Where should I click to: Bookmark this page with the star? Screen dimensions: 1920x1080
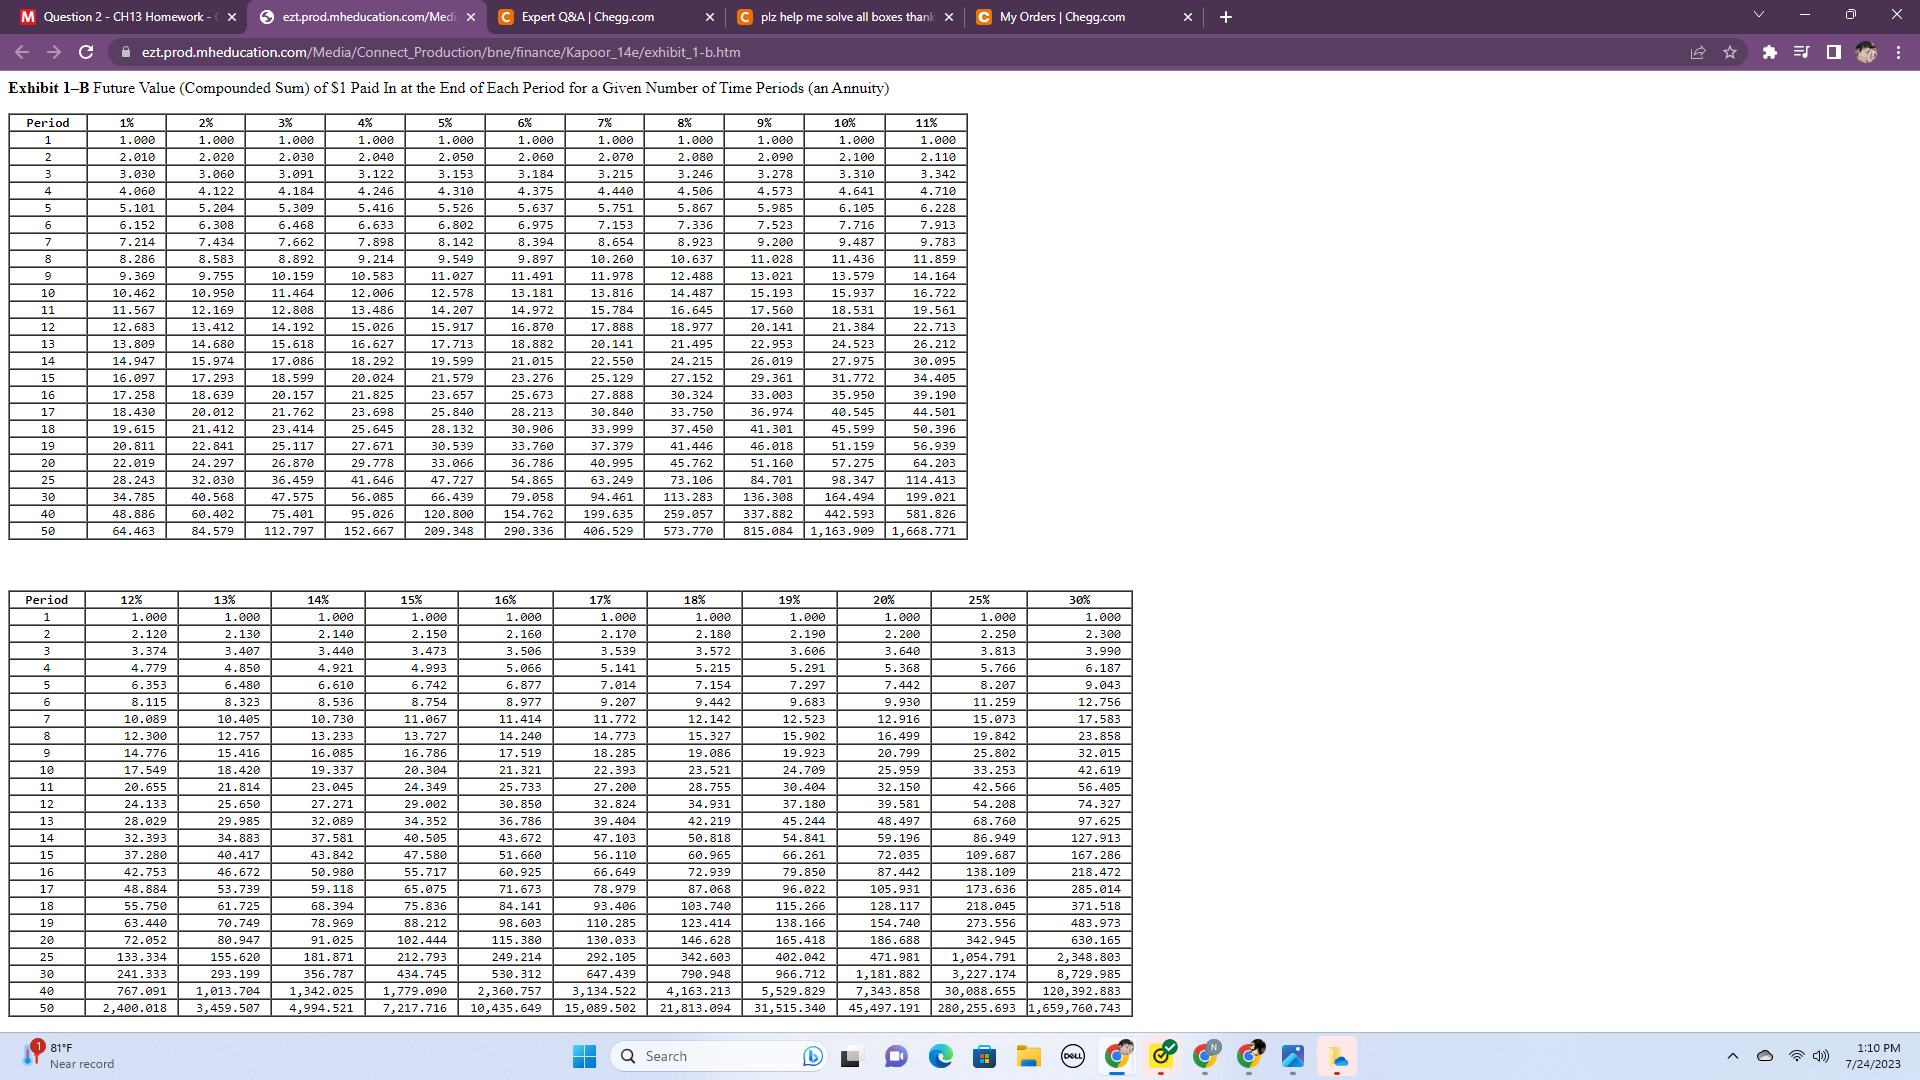click(x=1730, y=52)
